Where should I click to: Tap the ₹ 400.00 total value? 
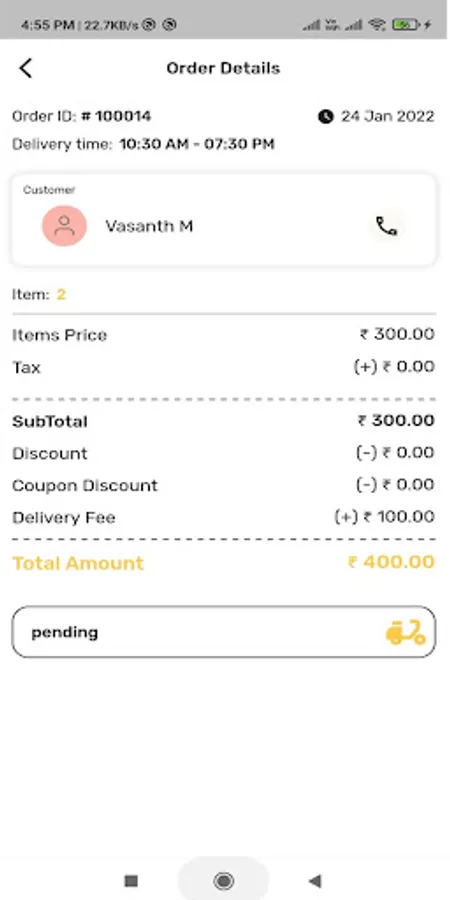[391, 562]
